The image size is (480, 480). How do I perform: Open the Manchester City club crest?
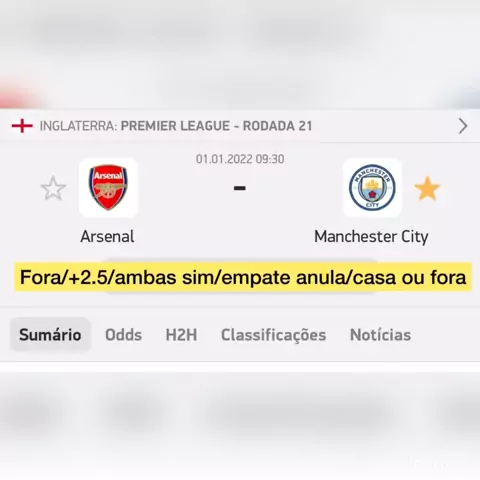click(372, 188)
